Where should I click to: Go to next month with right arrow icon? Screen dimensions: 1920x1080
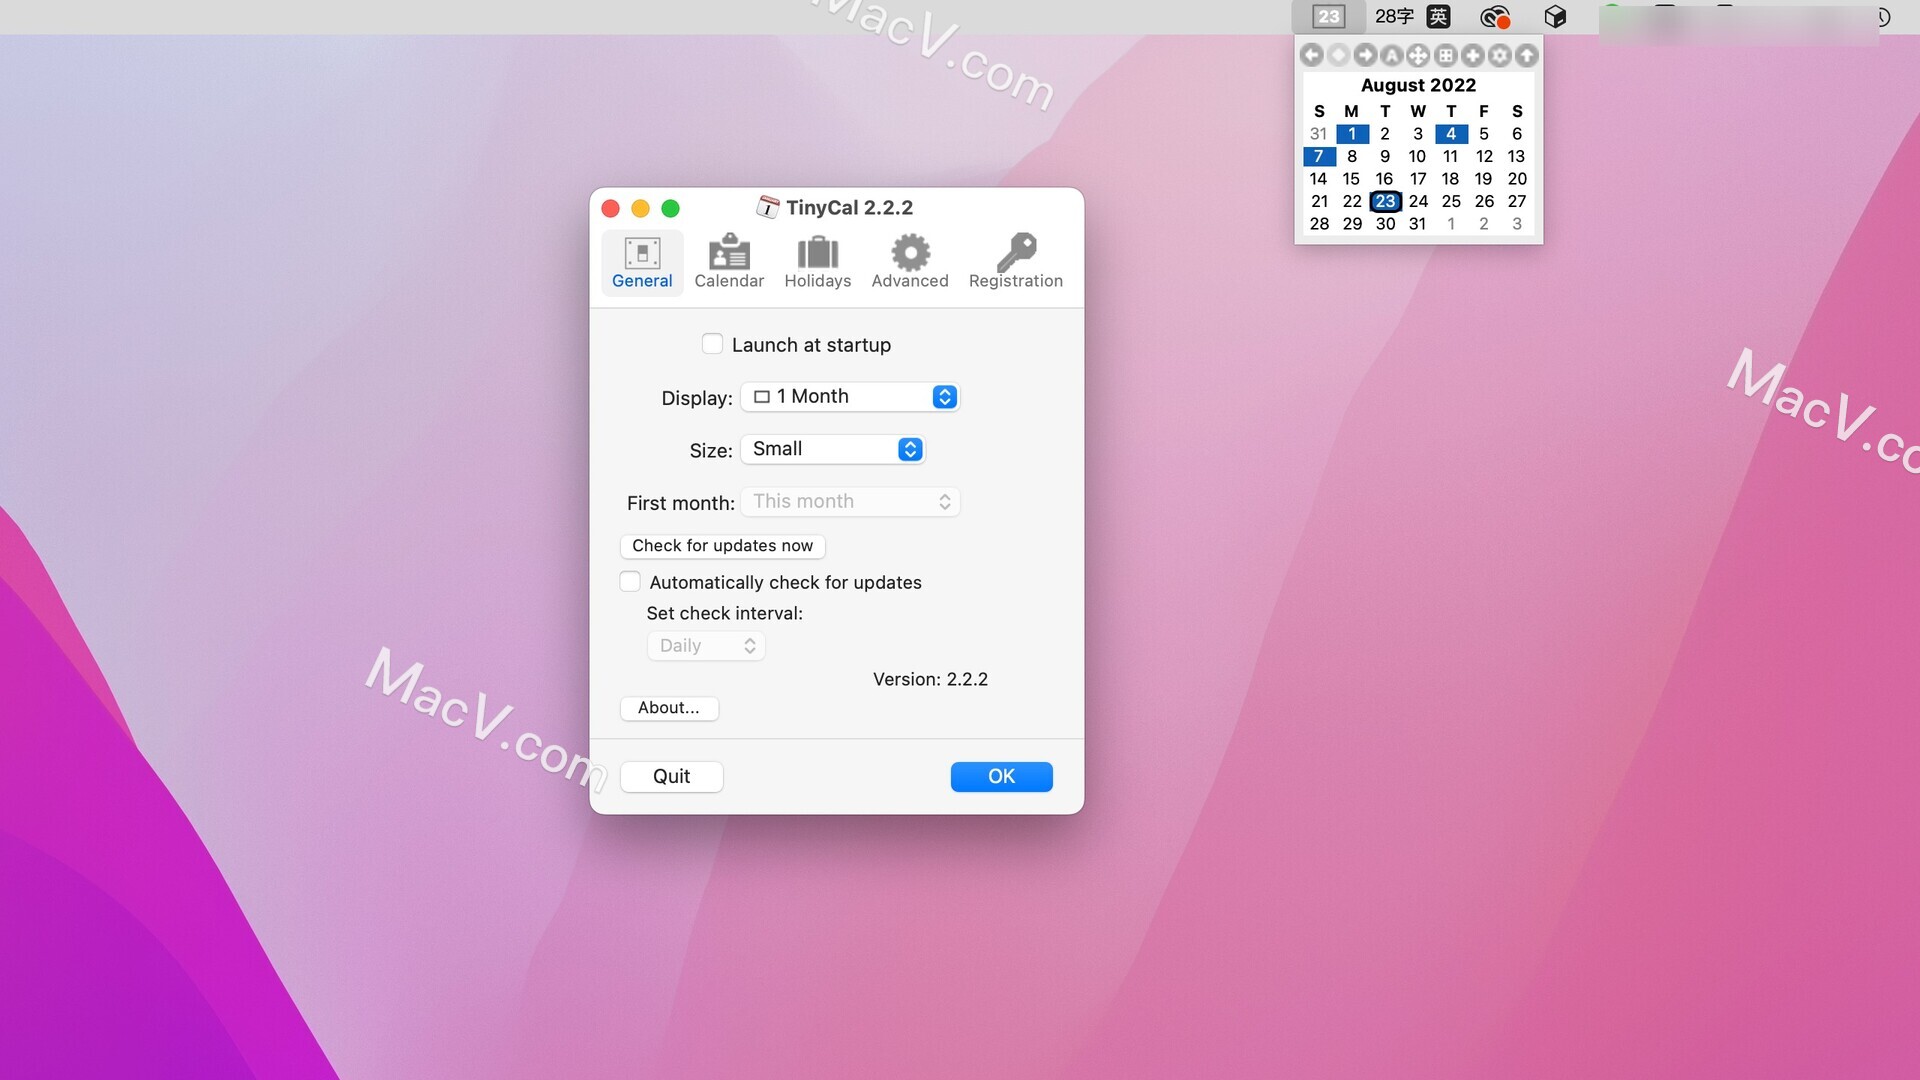[1365, 56]
